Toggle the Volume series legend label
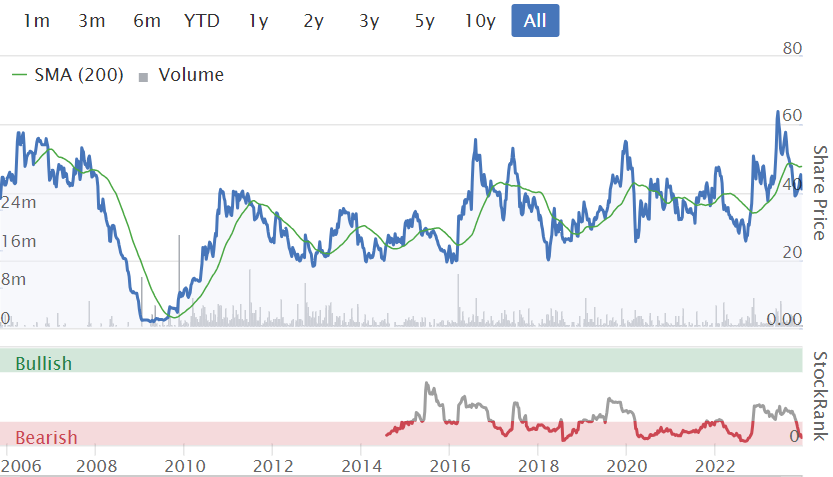 [x=191, y=75]
